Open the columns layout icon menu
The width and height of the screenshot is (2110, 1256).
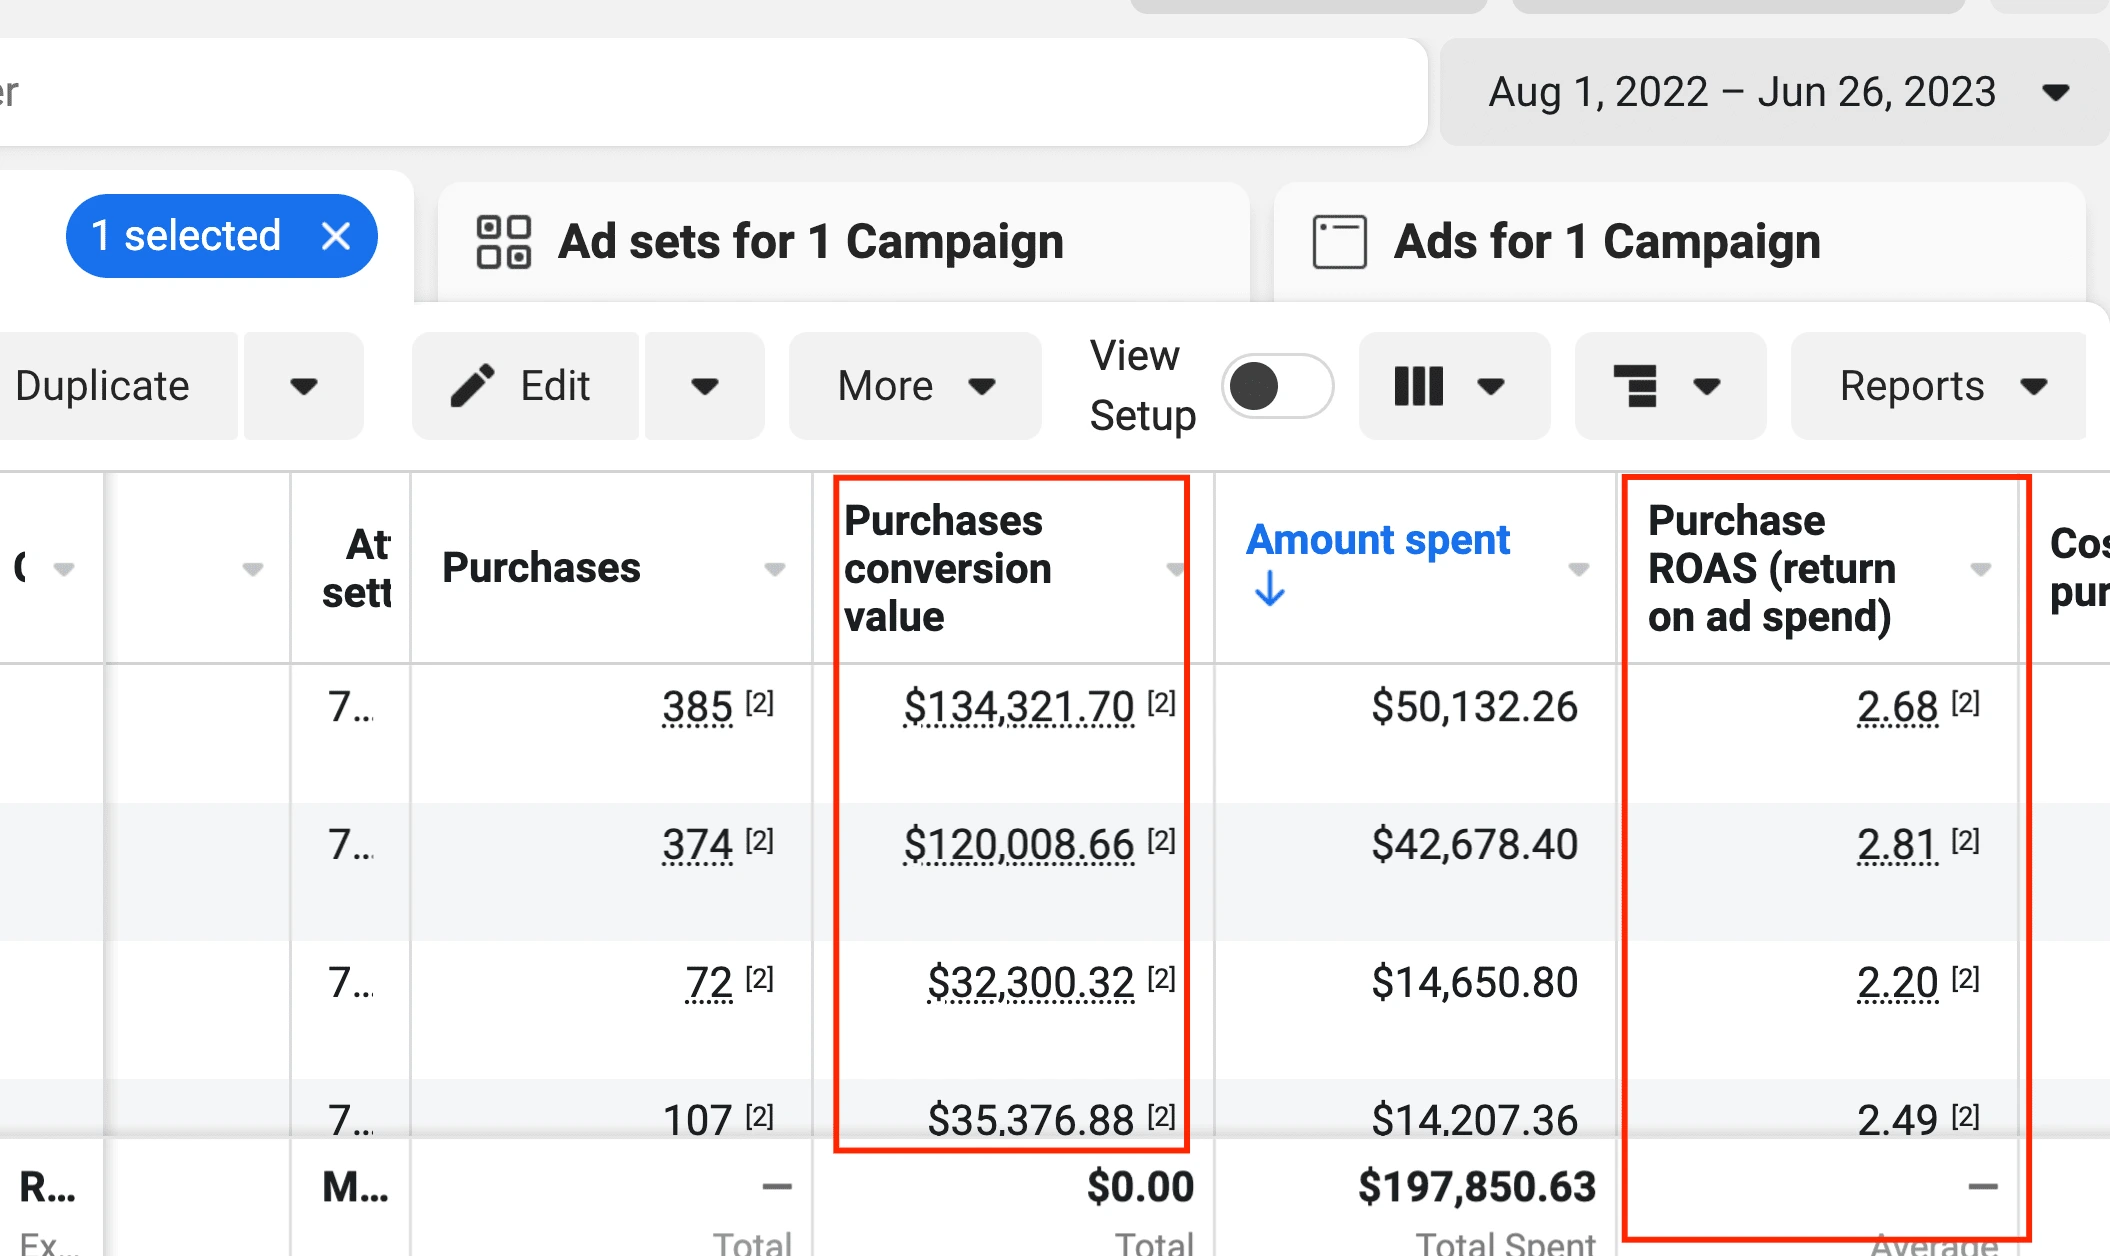coord(1419,386)
